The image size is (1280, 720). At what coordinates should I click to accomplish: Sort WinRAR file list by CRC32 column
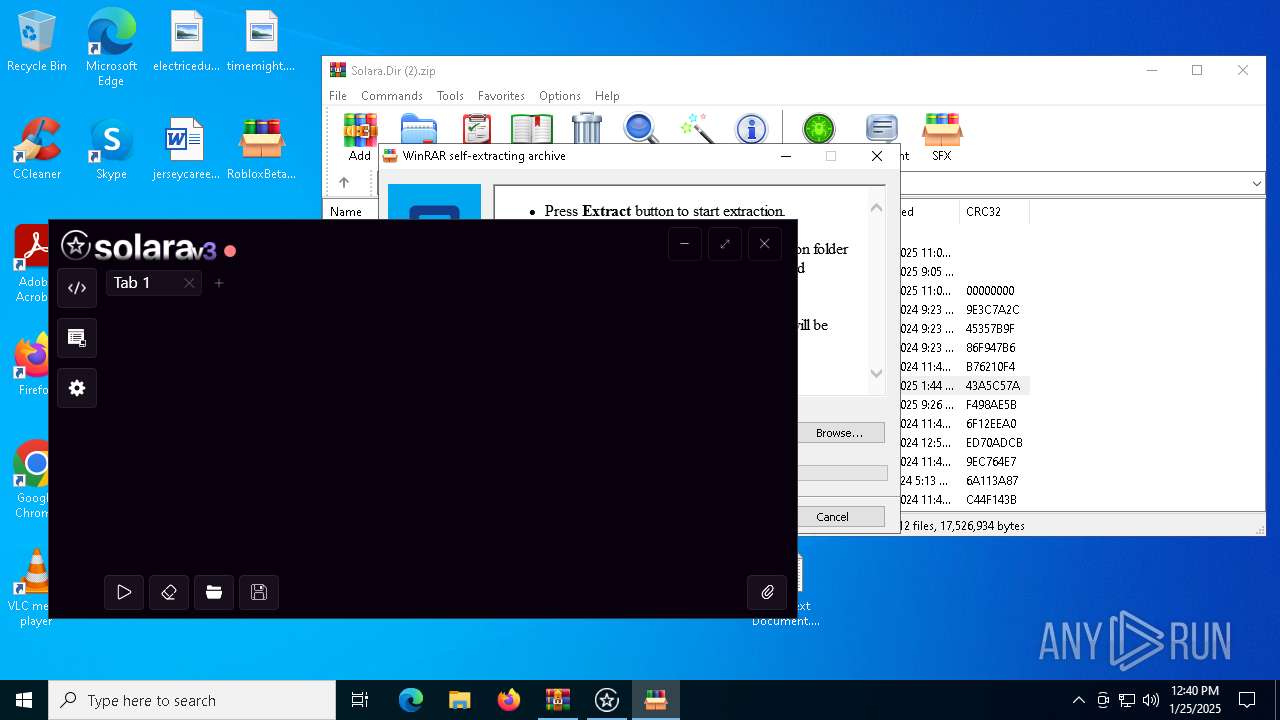[x=993, y=212]
